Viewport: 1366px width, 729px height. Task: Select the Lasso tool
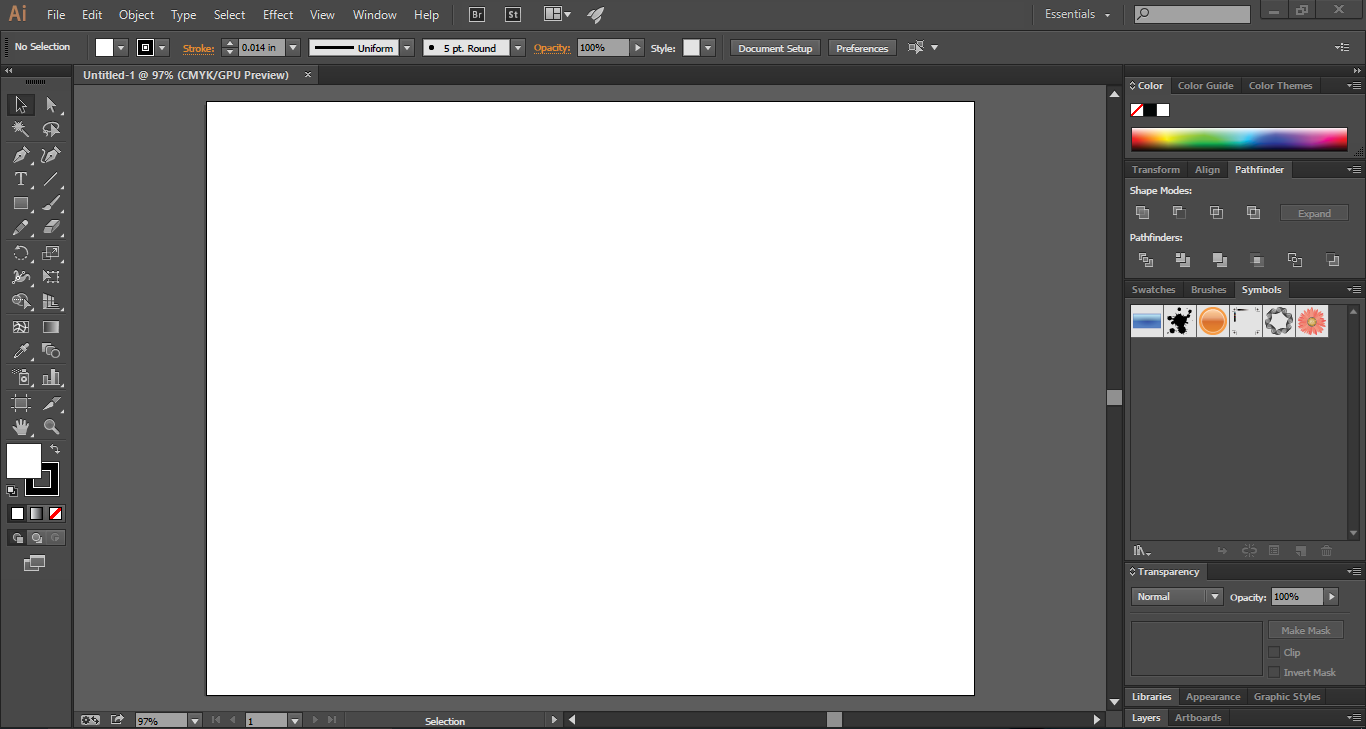coord(52,130)
